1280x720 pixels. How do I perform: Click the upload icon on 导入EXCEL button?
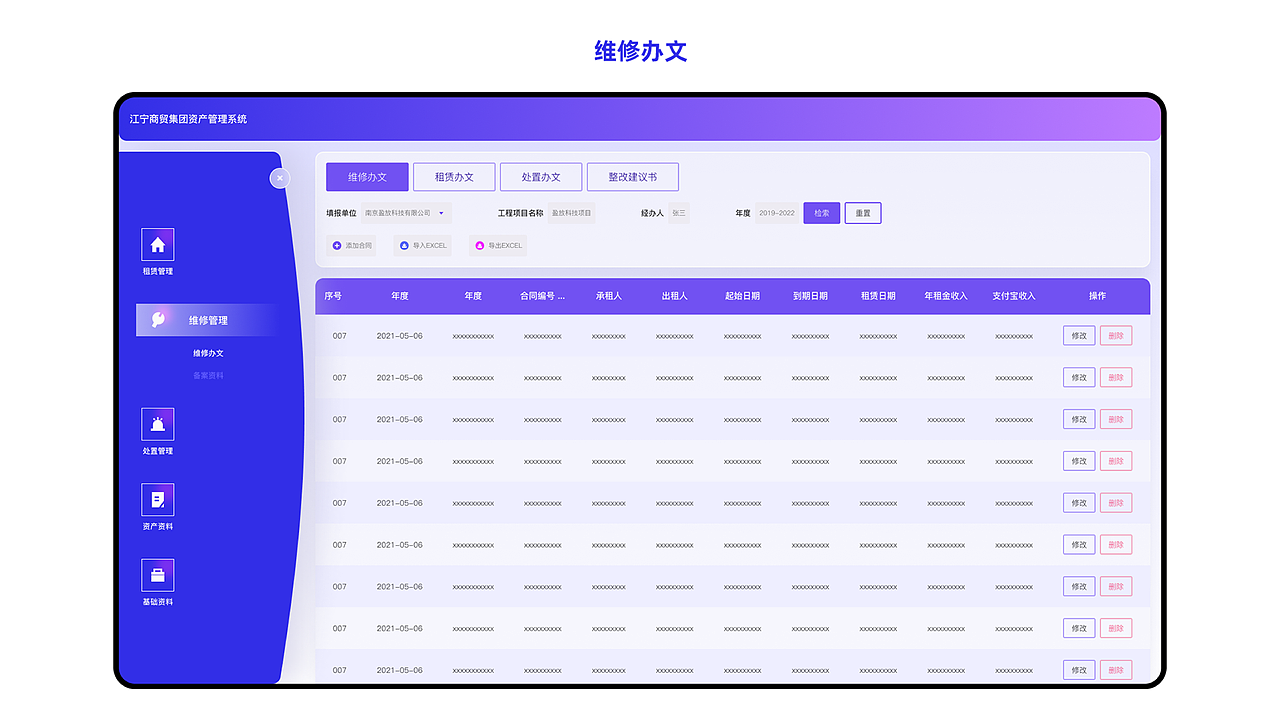(405, 245)
